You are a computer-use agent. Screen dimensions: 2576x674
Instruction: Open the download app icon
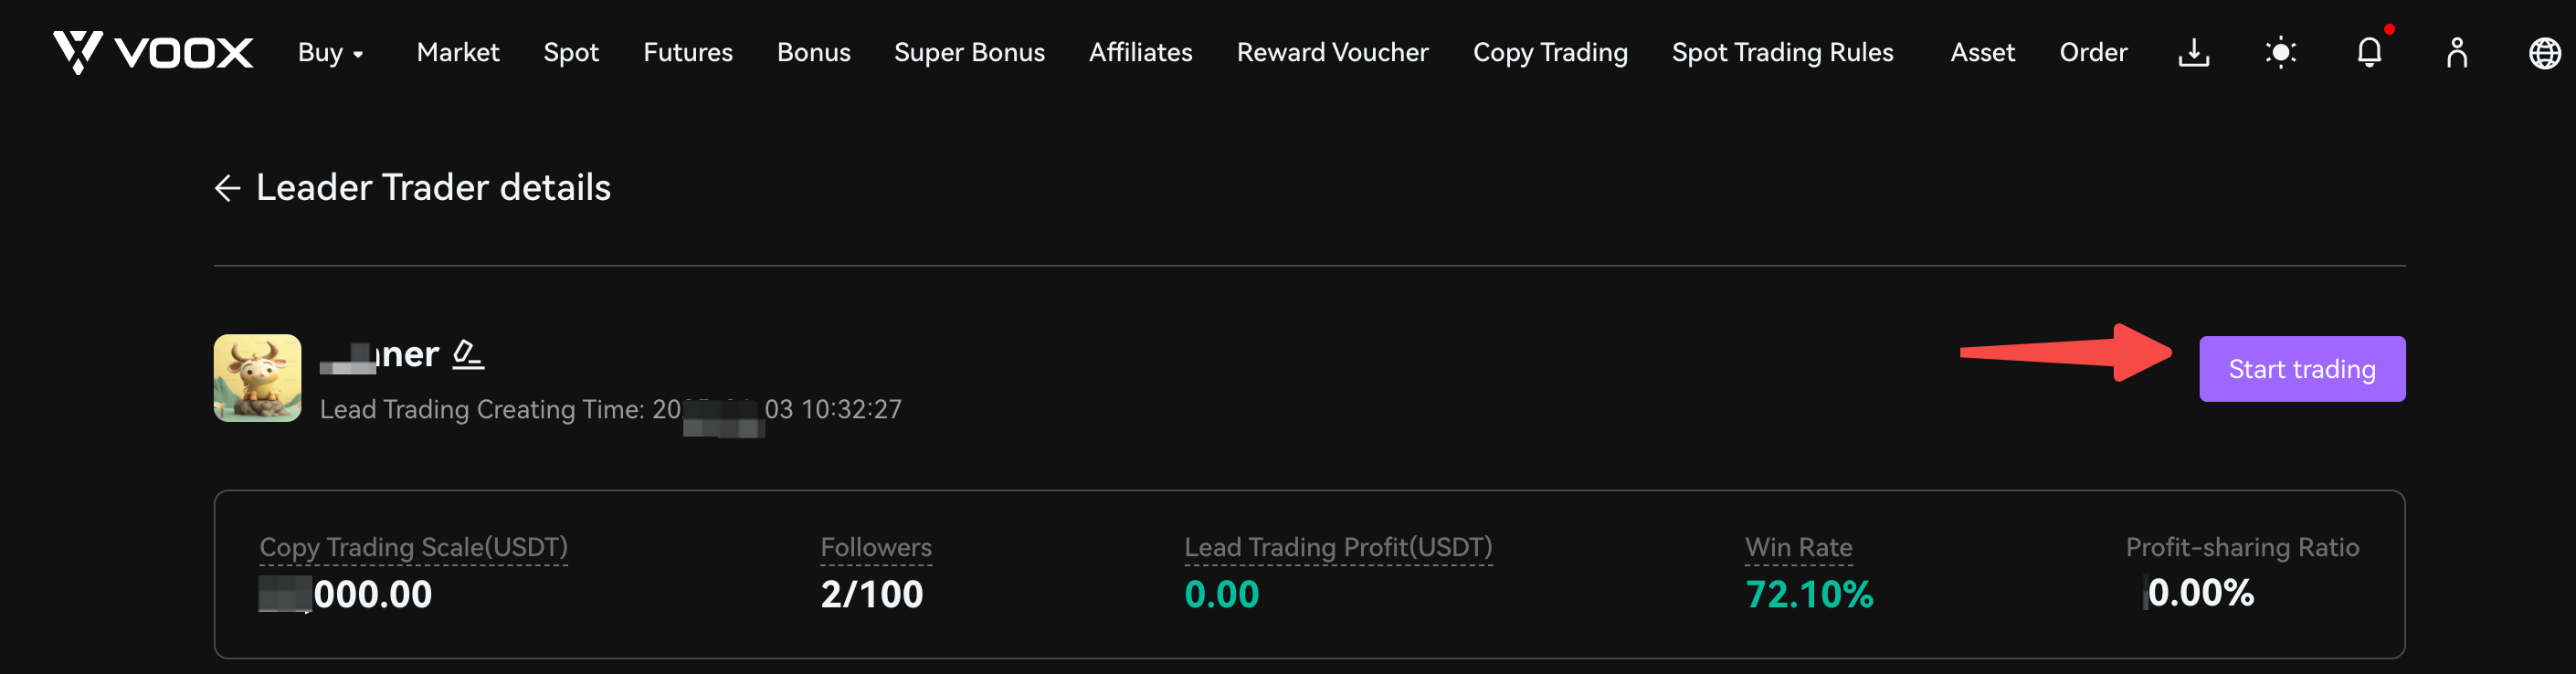pos(2193,52)
